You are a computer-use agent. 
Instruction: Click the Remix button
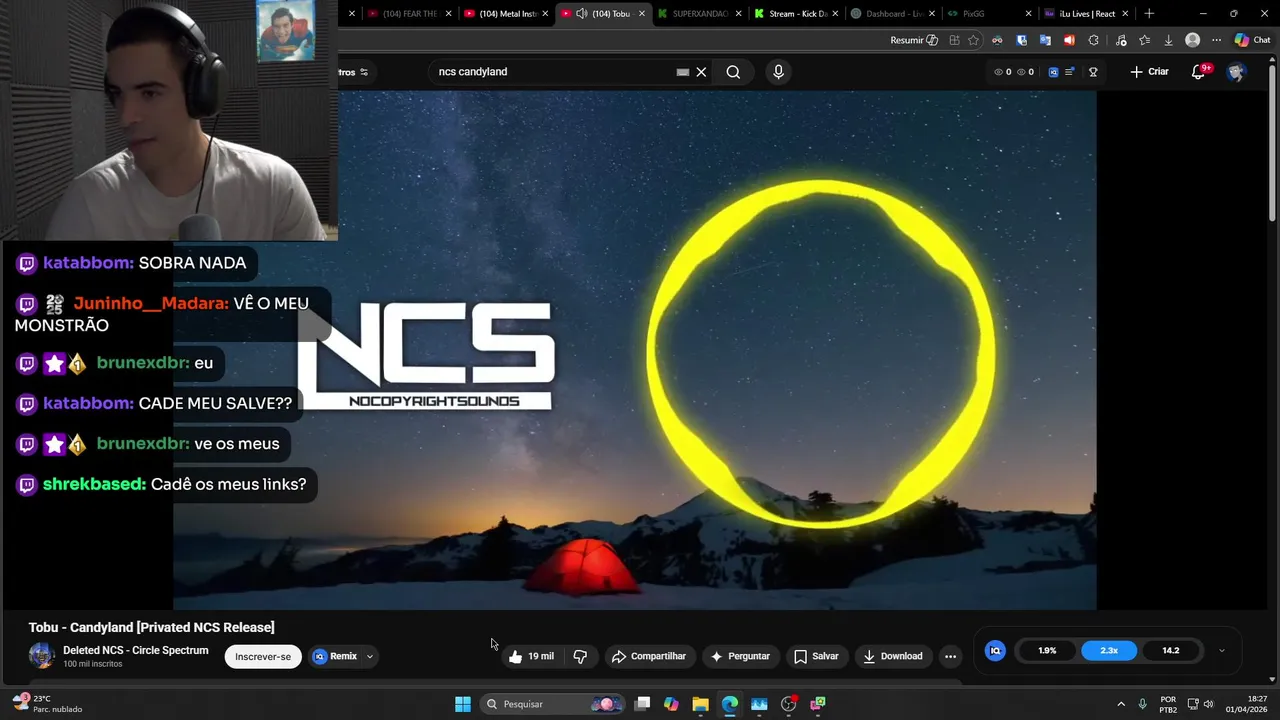[334, 657]
